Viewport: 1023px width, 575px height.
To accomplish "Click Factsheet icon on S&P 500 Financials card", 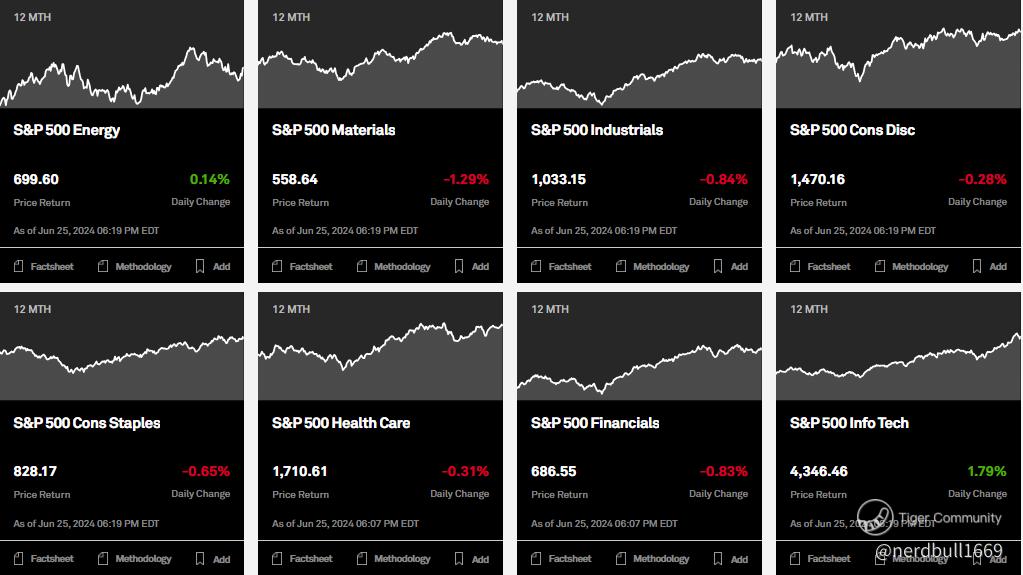I will [x=537, y=559].
